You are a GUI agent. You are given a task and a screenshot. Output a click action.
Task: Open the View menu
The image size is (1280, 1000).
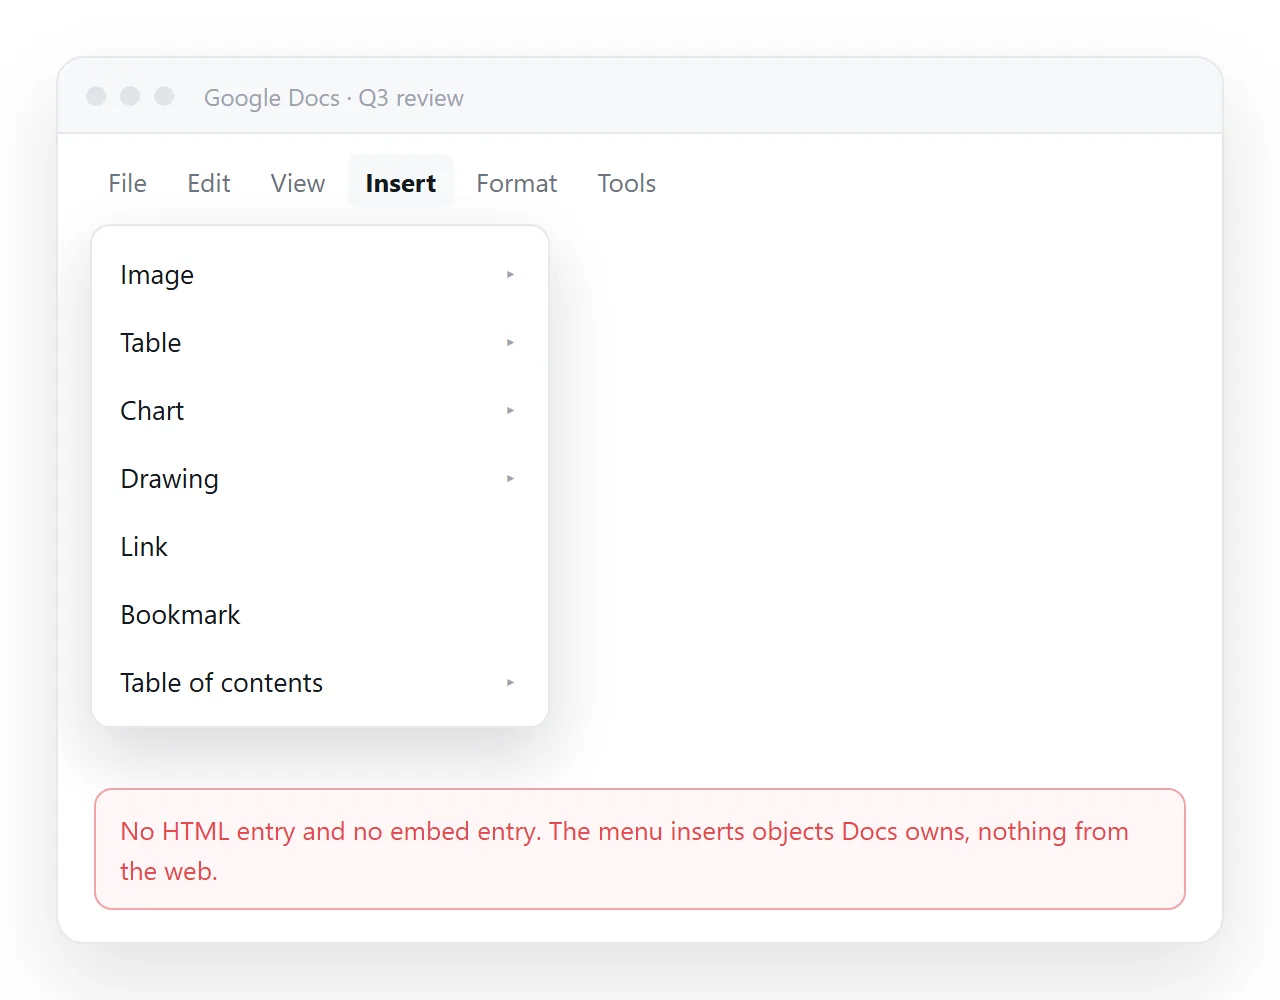[x=298, y=183]
